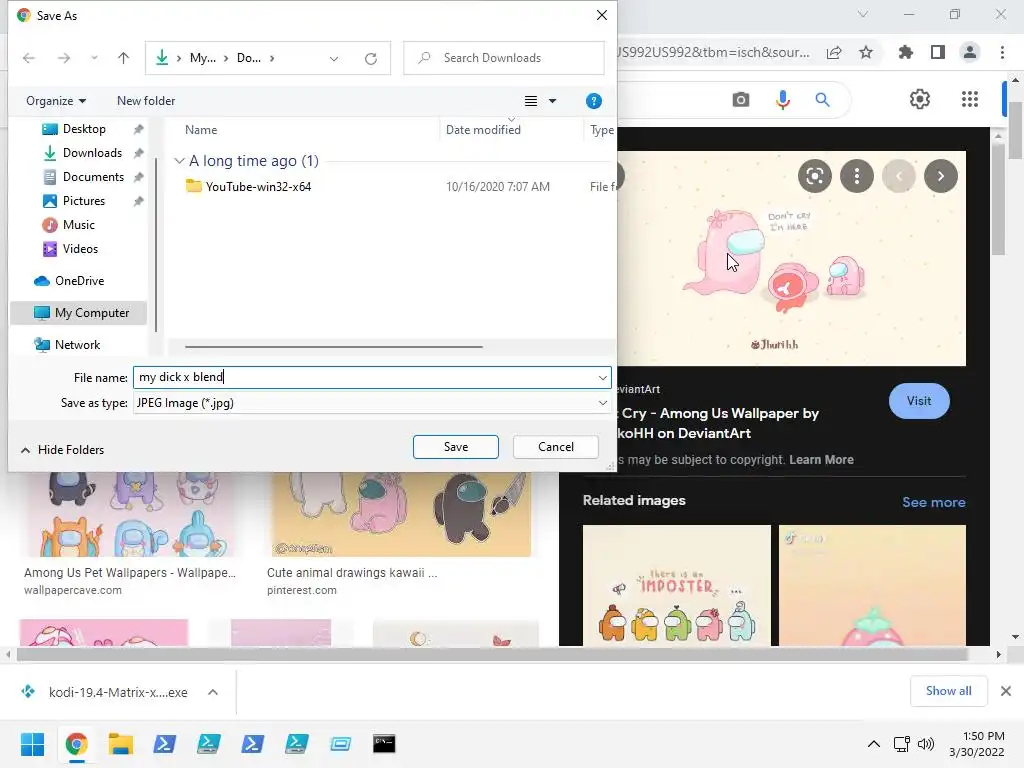This screenshot has width=1024, height=768.
Task: Open the Save As help icon
Action: point(594,101)
